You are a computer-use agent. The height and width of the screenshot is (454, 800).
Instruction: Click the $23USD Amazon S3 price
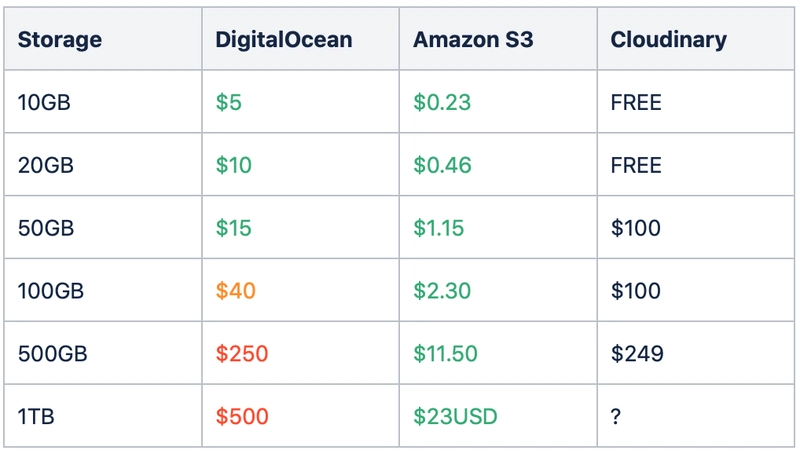point(454,416)
